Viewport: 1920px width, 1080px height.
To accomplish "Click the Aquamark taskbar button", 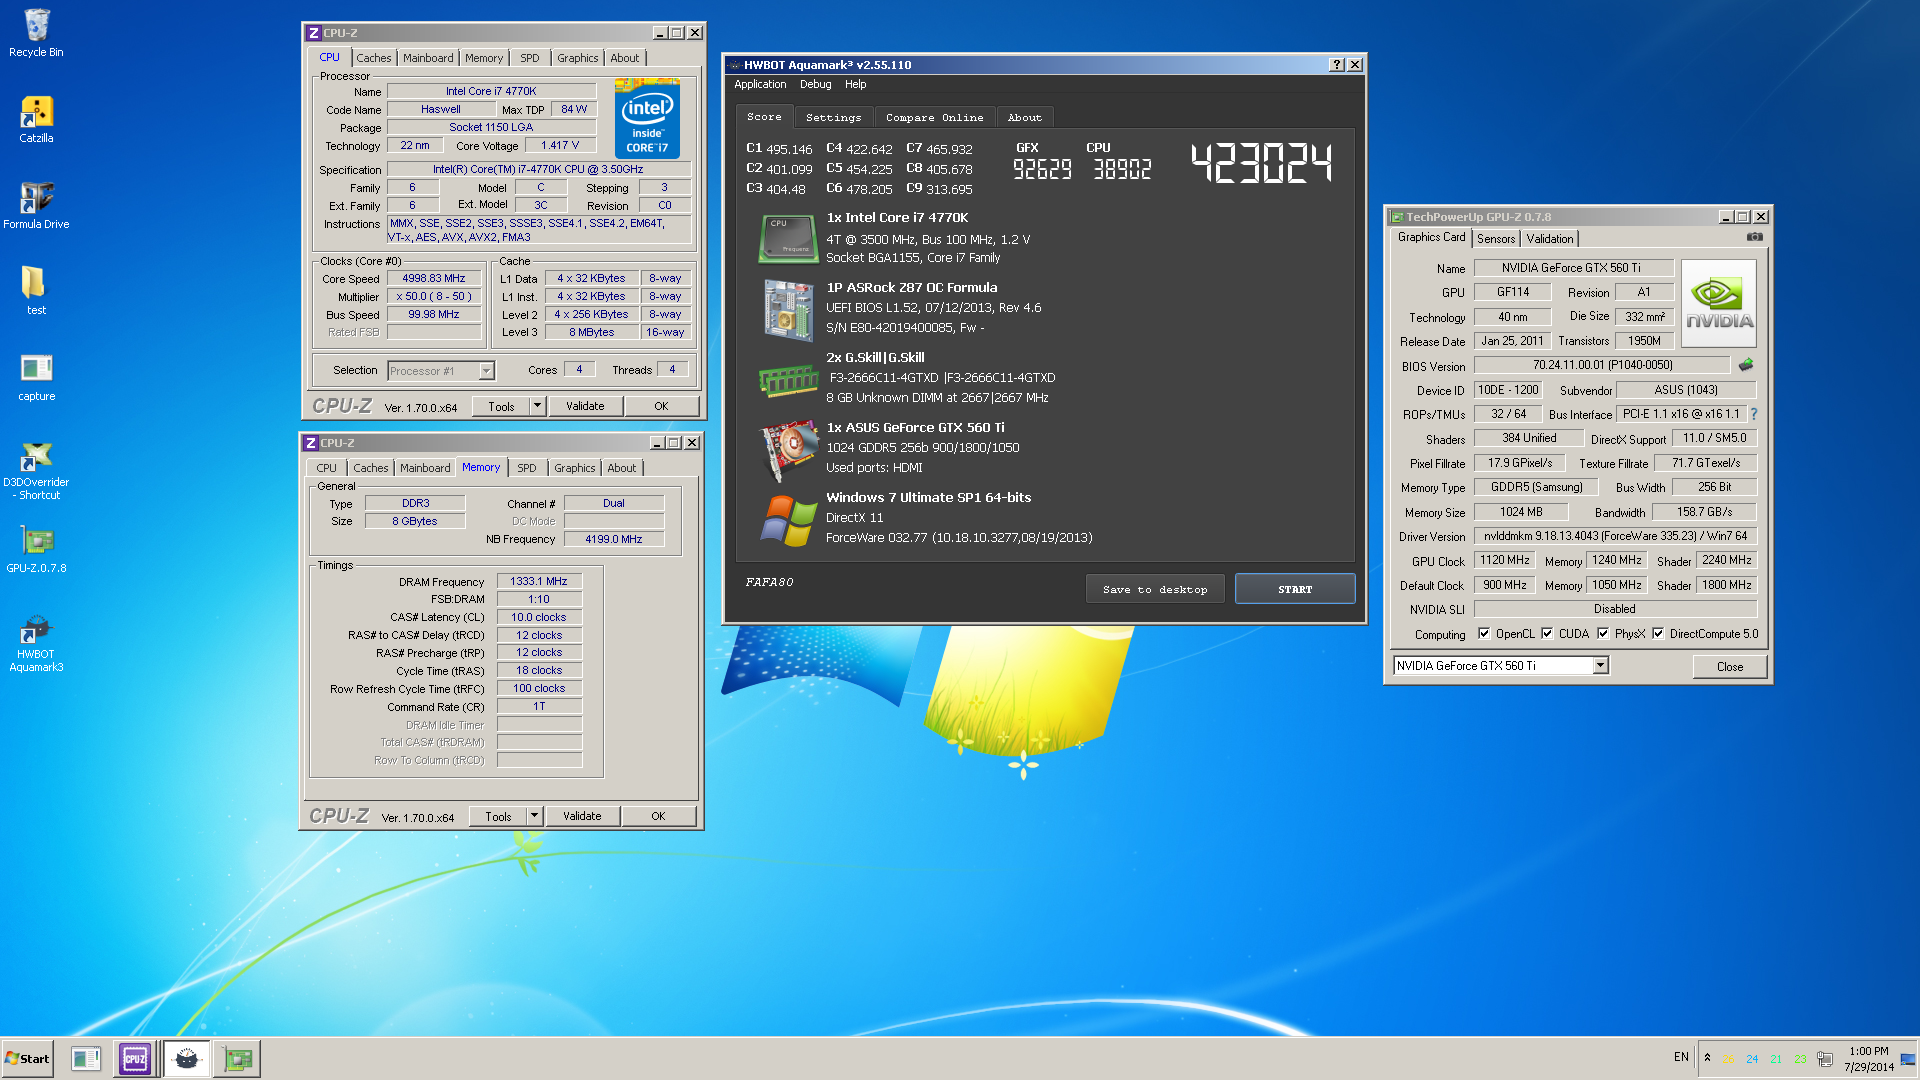I will coord(187,1059).
